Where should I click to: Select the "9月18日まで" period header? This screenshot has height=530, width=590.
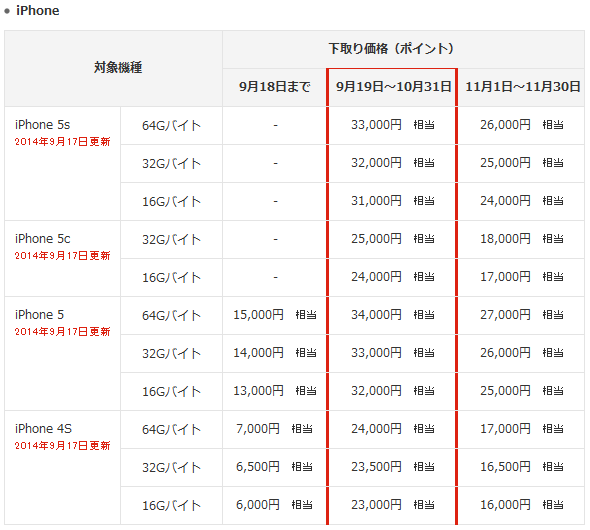pos(275,87)
